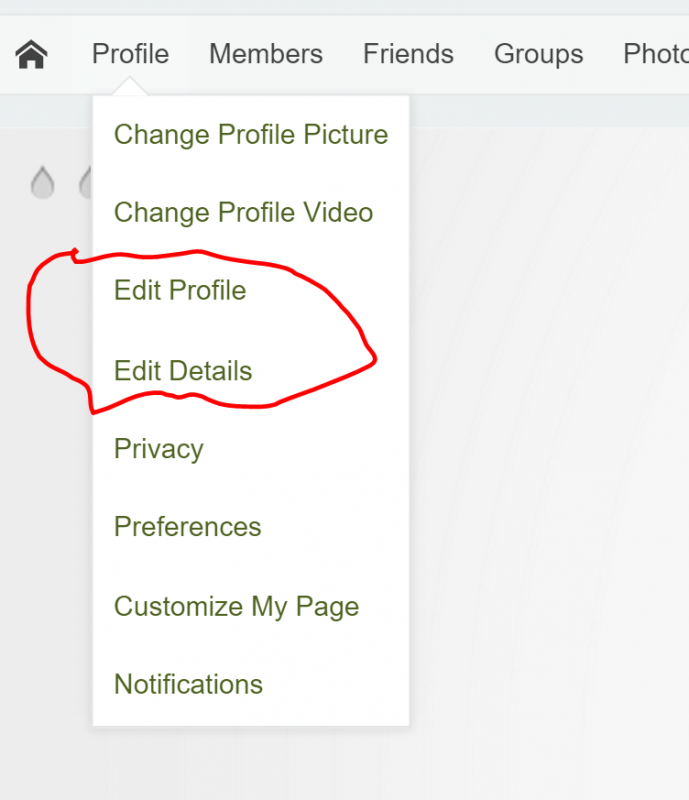Go to the Home page icon

(31, 54)
